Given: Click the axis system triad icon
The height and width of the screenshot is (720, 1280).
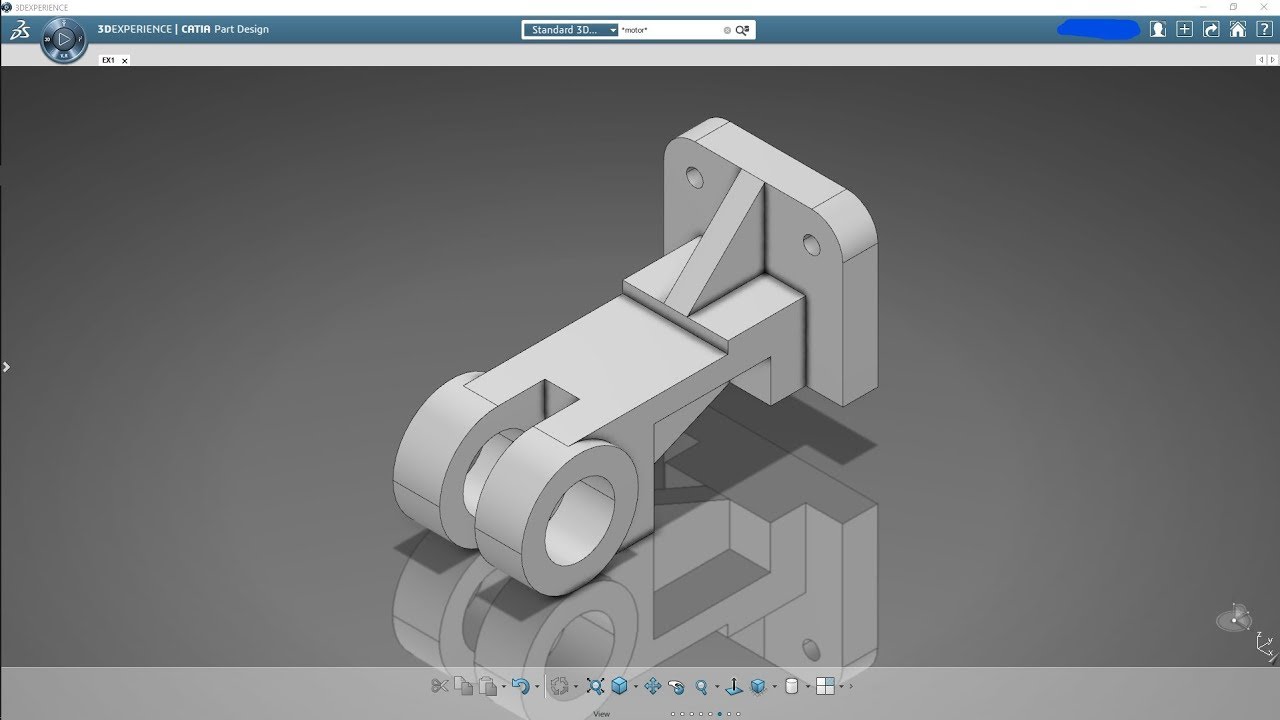Looking at the screenshot, I should (1265, 643).
